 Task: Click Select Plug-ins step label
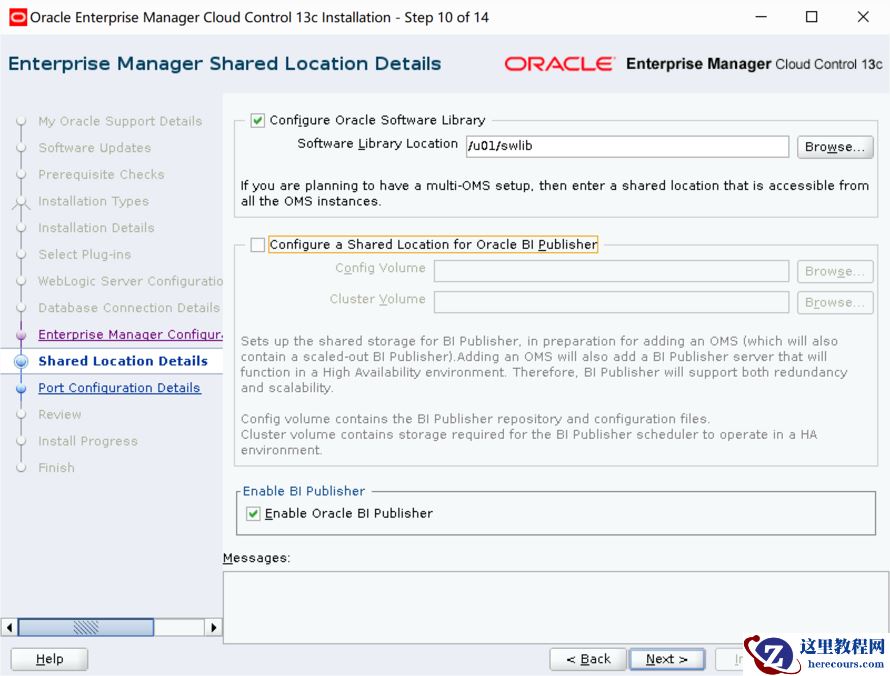click(85, 254)
